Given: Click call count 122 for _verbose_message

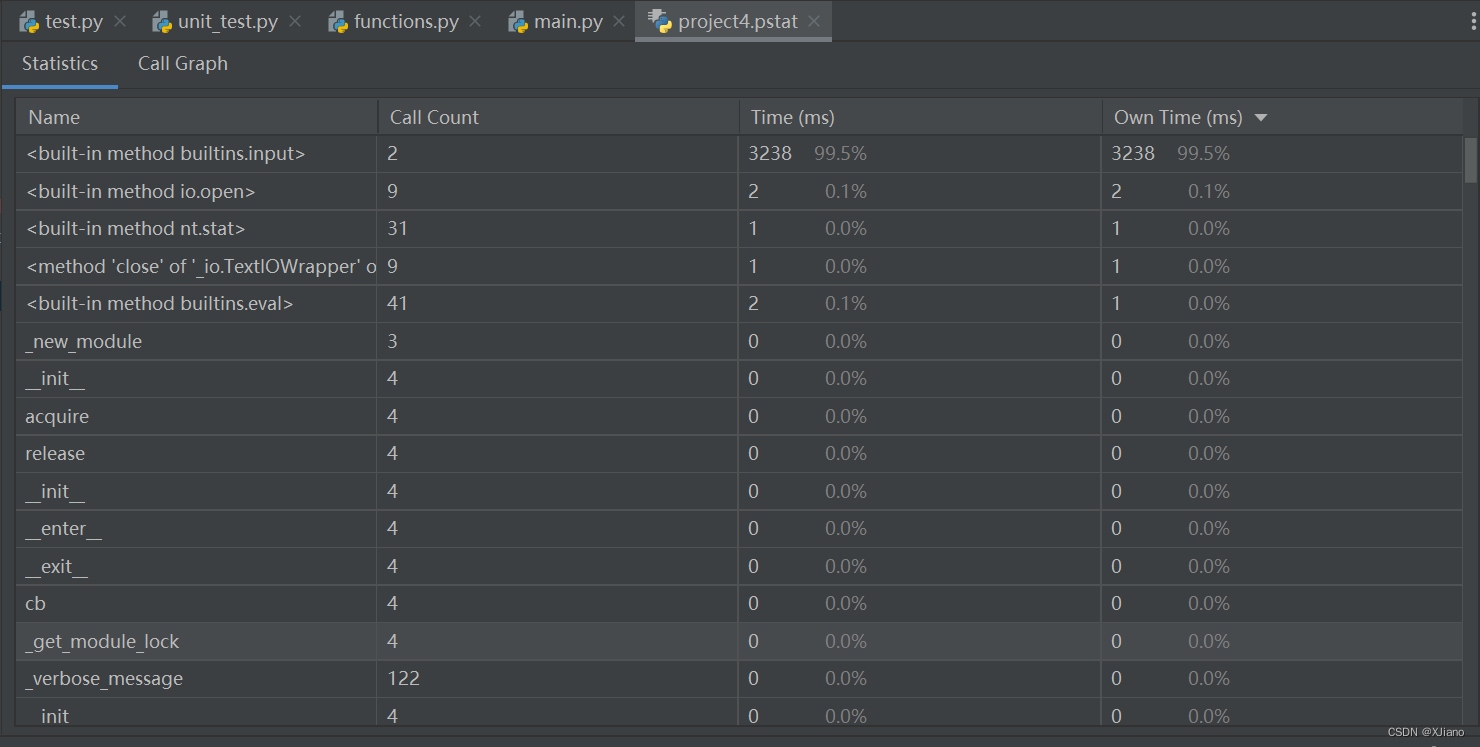Looking at the screenshot, I should click(x=403, y=679).
